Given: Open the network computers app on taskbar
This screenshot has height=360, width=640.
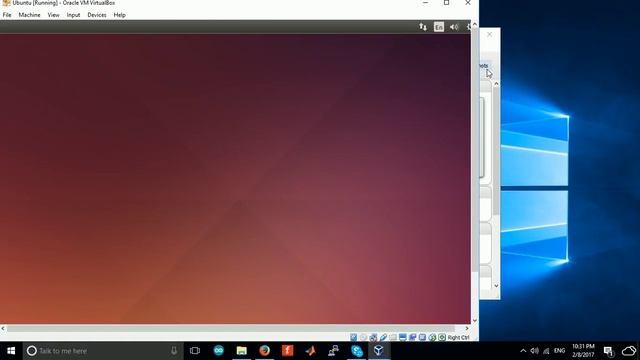Looking at the screenshot, I should [333, 351].
